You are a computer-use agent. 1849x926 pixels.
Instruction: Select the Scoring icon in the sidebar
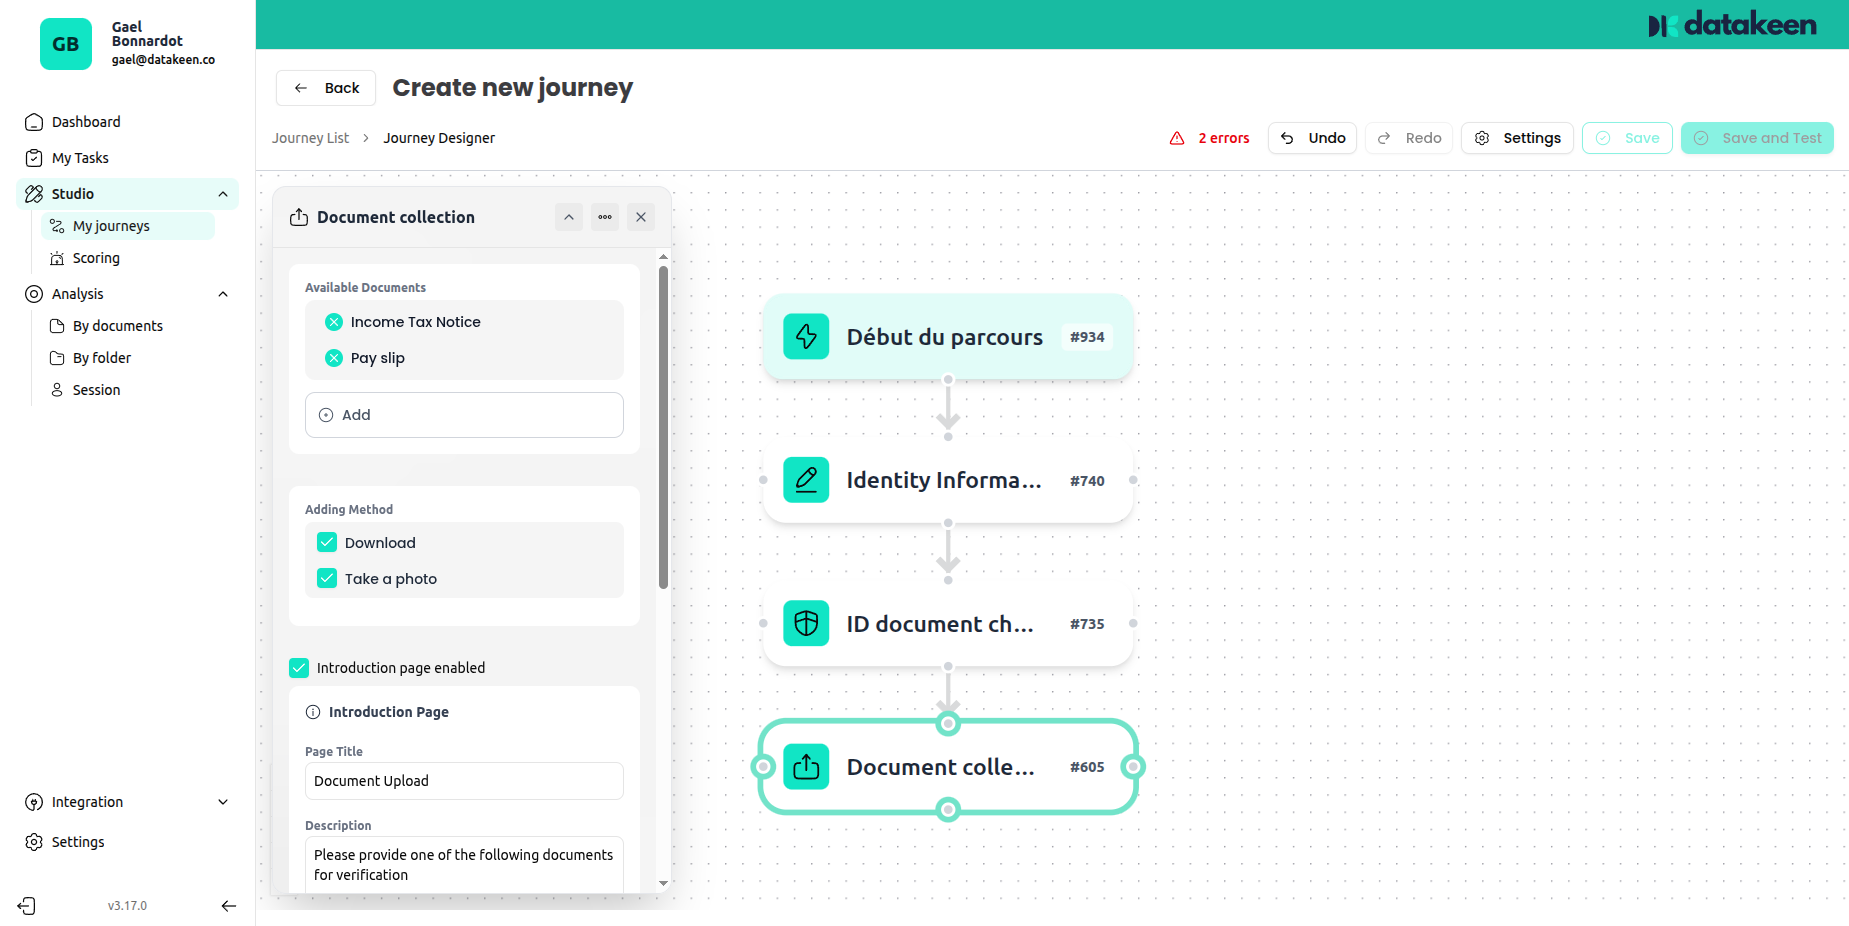tap(57, 258)
